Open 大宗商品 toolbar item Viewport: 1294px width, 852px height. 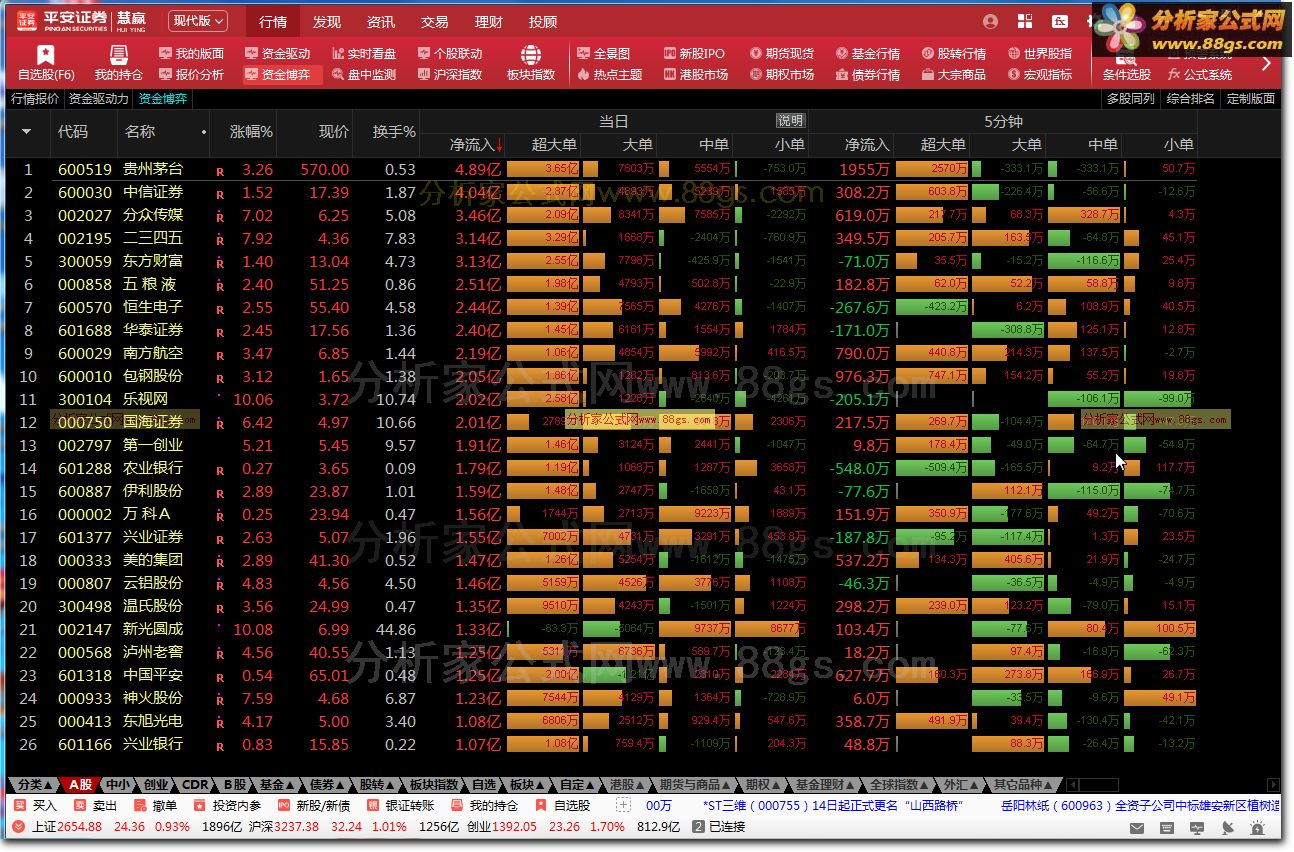(x=954, y=75)
